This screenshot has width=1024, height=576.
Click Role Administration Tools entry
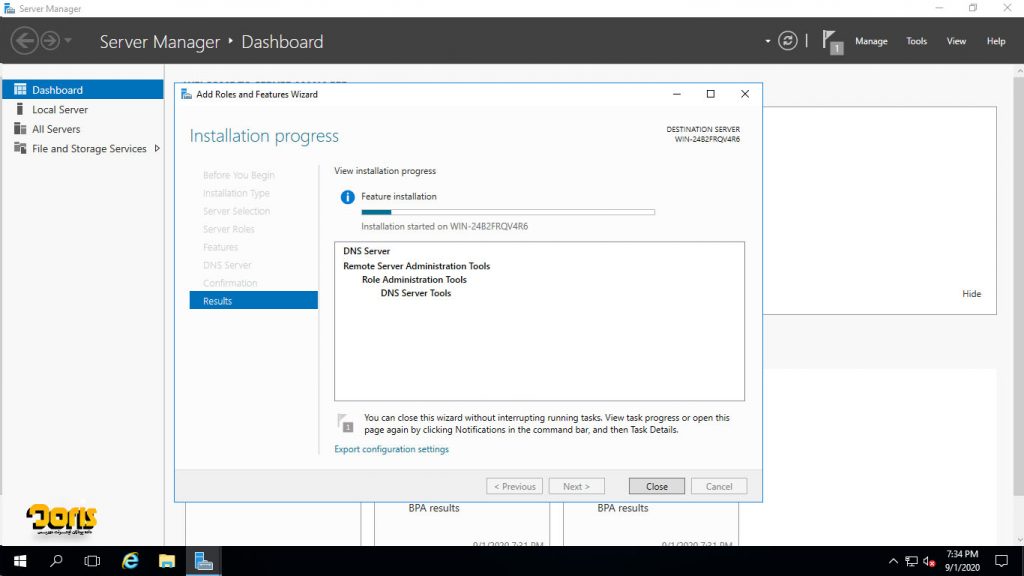click(414, 280)
